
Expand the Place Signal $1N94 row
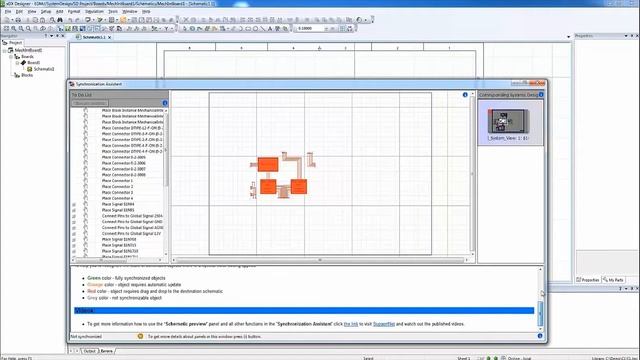pos(74,204)
